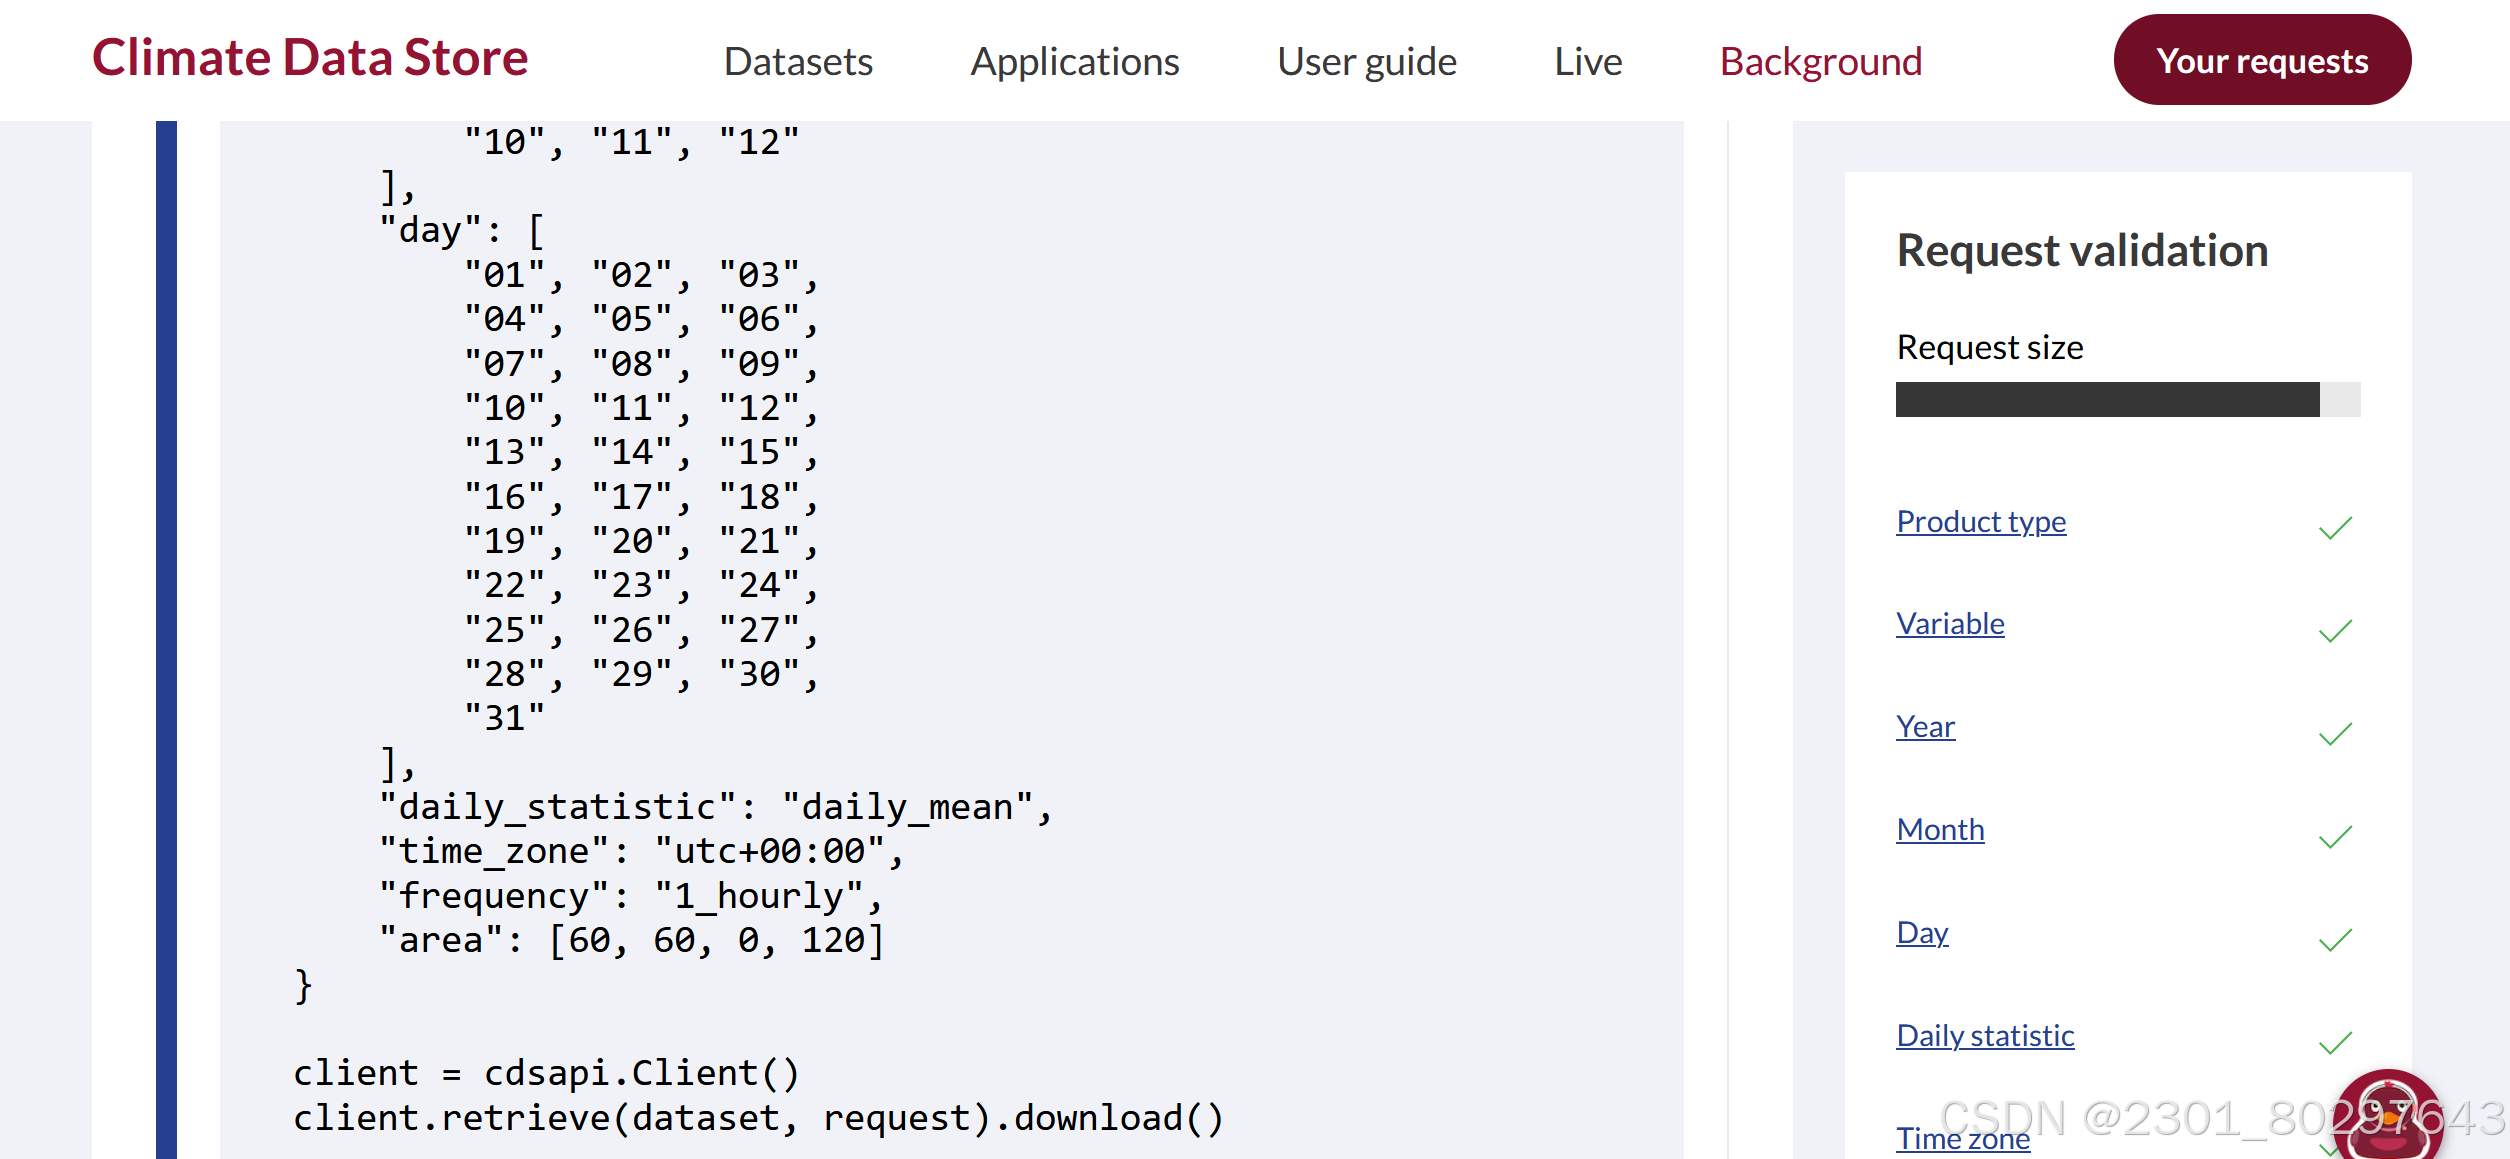The image size is (2510, 1159).
Task: Click the green checkmark beside Variable
Action: tap(2335, 631)
